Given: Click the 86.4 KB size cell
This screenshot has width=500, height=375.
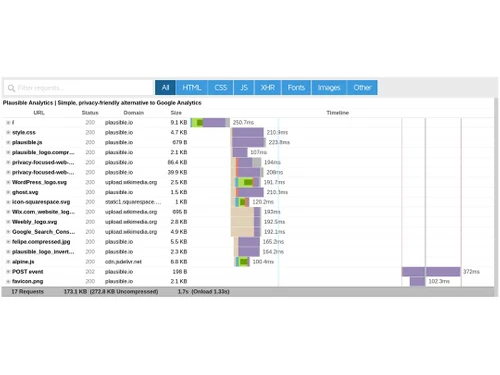Looking at the screenshot, I should click(177, 162).
